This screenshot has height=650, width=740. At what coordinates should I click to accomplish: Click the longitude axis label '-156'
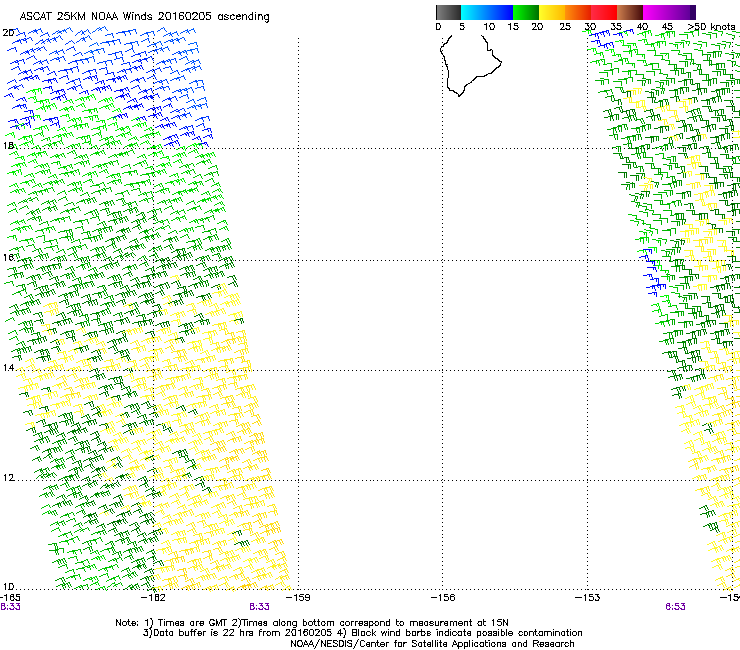pyautogui.click(x=443, y=598)
